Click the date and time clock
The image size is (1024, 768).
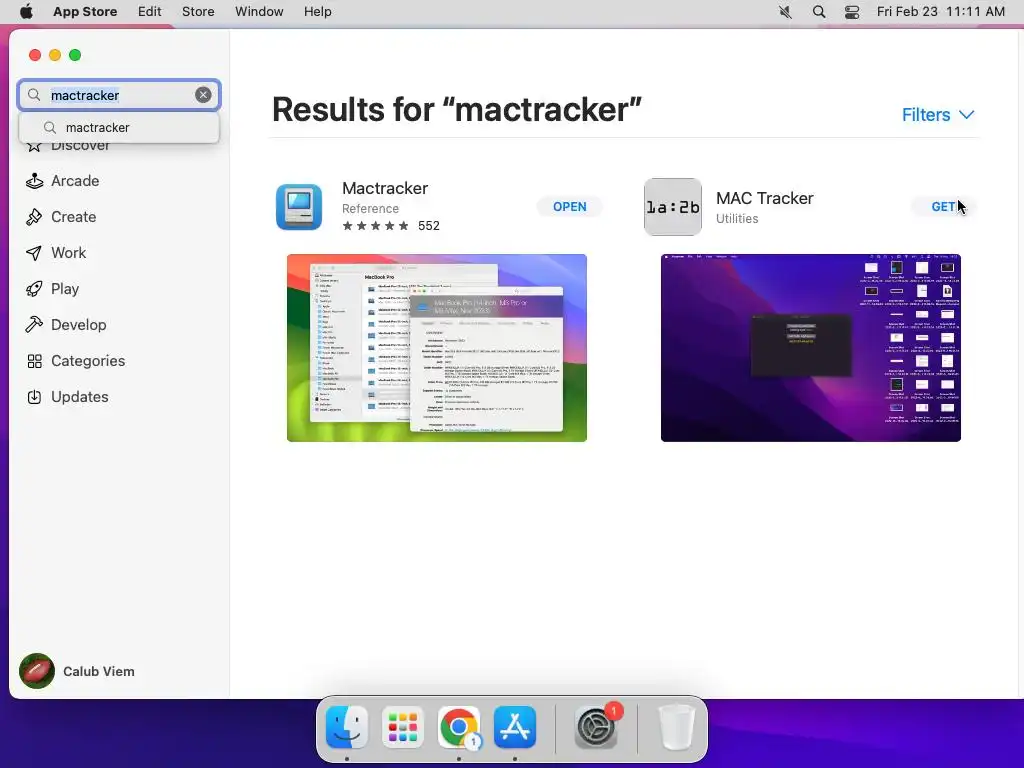pyautogui.click(x=940, y=12)
